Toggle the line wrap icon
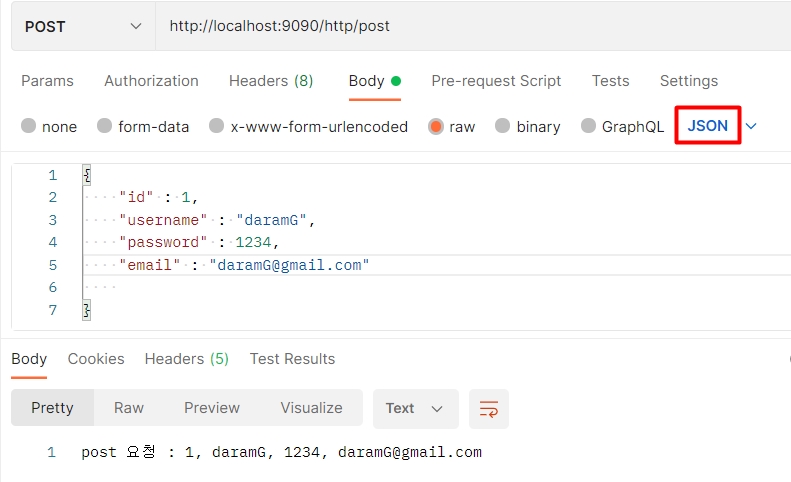791x482 pixels. [489, 409]
